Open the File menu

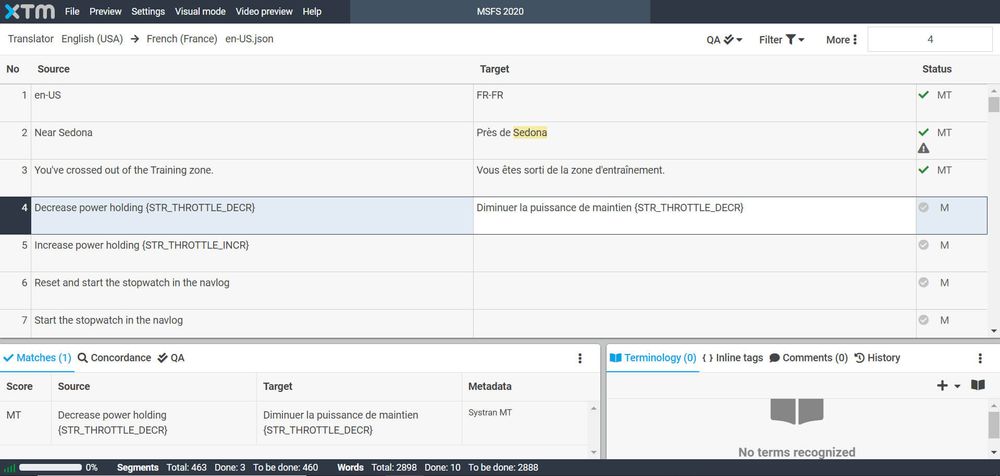(72, 11)
